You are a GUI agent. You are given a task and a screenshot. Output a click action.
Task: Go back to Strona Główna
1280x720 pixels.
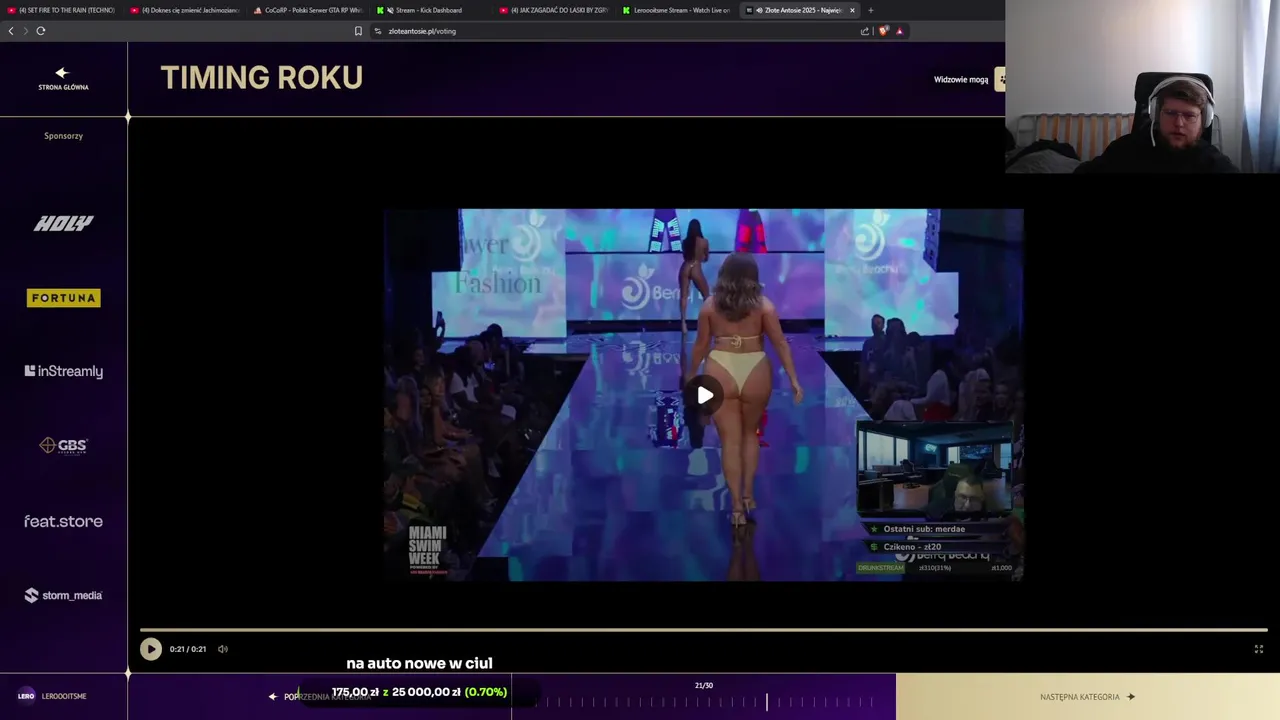pos(63,79)
